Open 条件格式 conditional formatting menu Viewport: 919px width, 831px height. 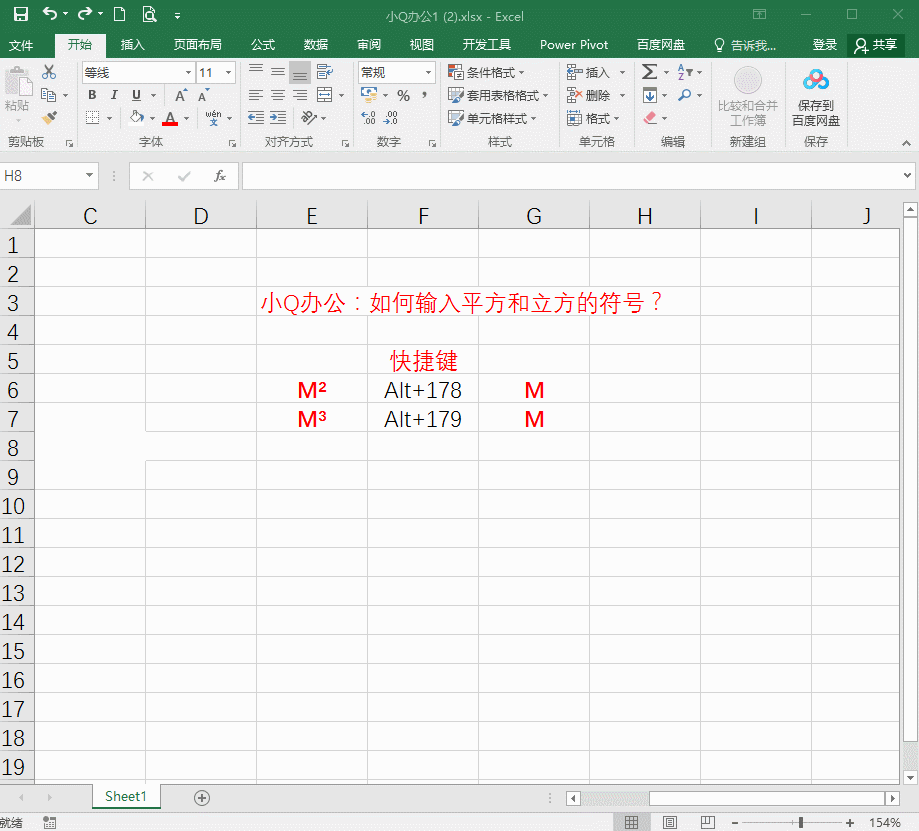coord(486,72)
